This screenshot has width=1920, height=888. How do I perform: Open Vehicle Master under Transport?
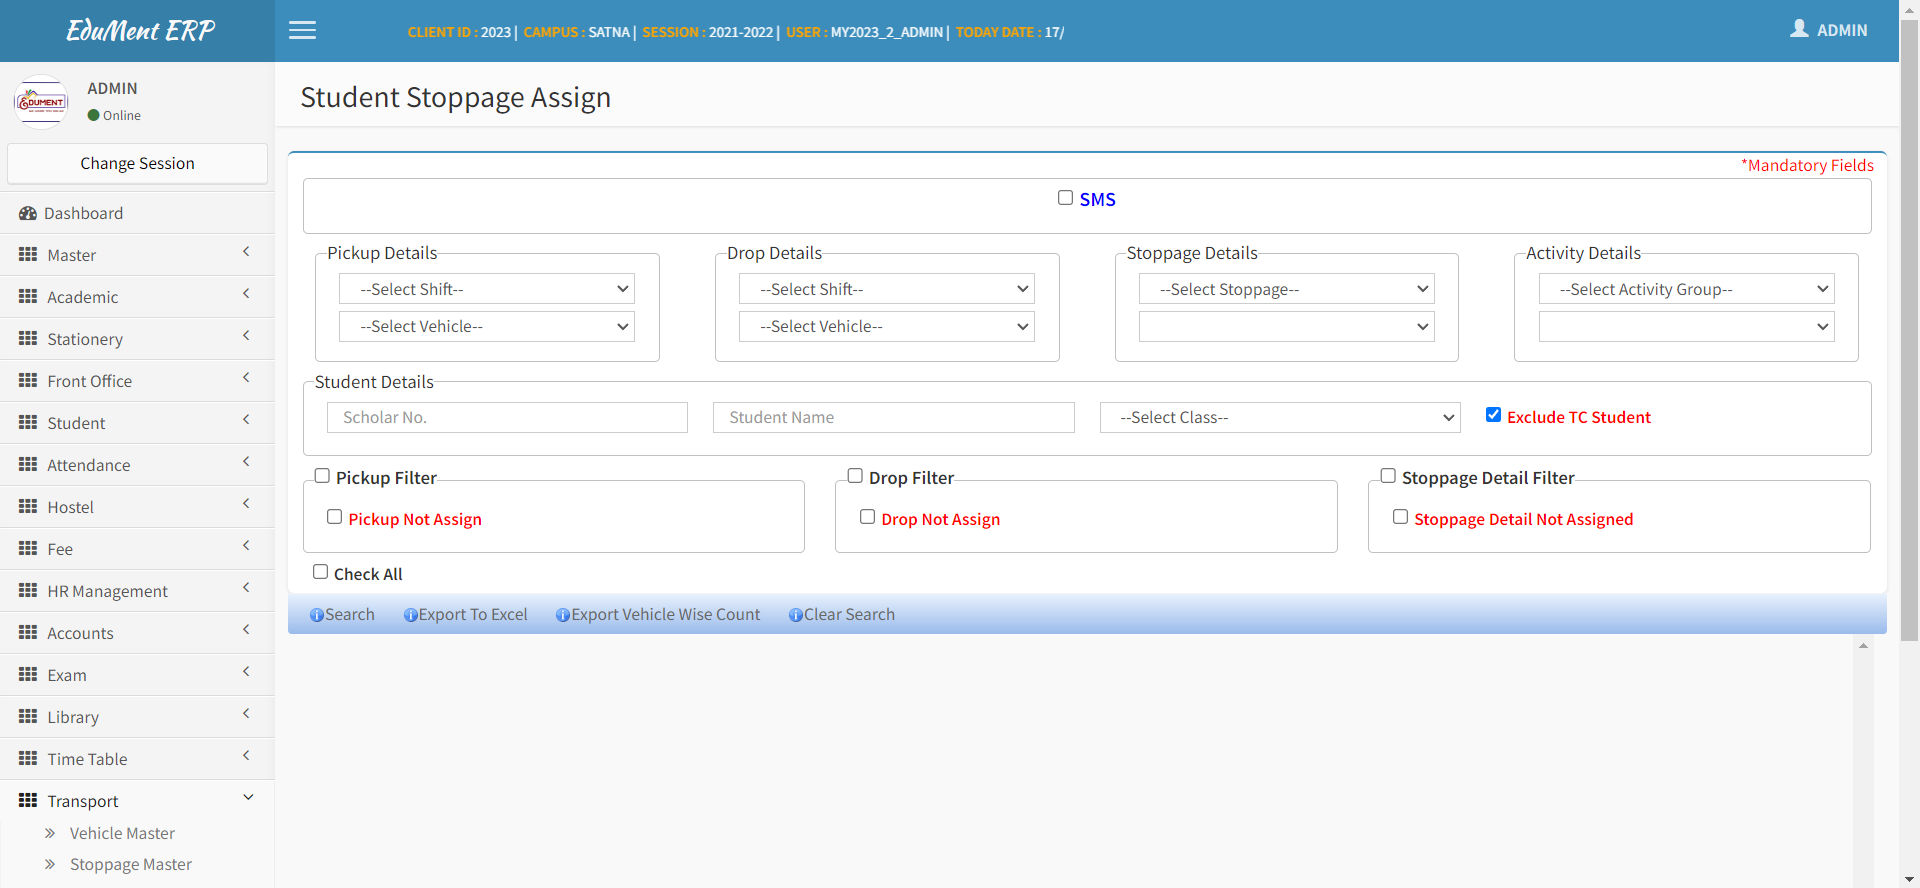pos(122,833)
